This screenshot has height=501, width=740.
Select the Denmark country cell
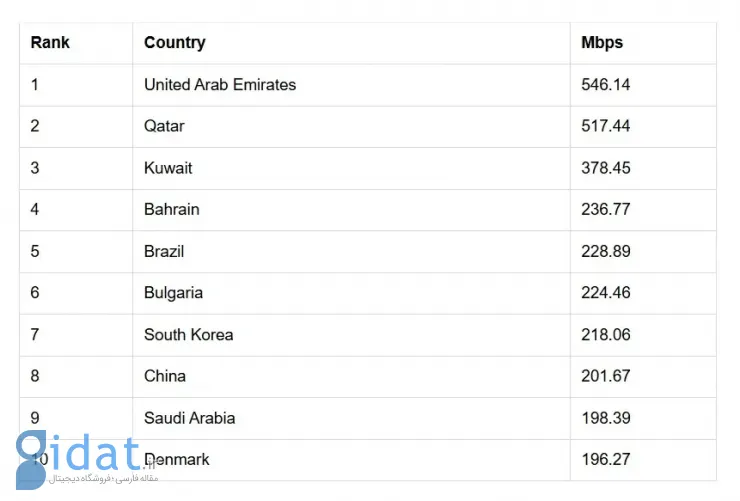coord(177,460)
